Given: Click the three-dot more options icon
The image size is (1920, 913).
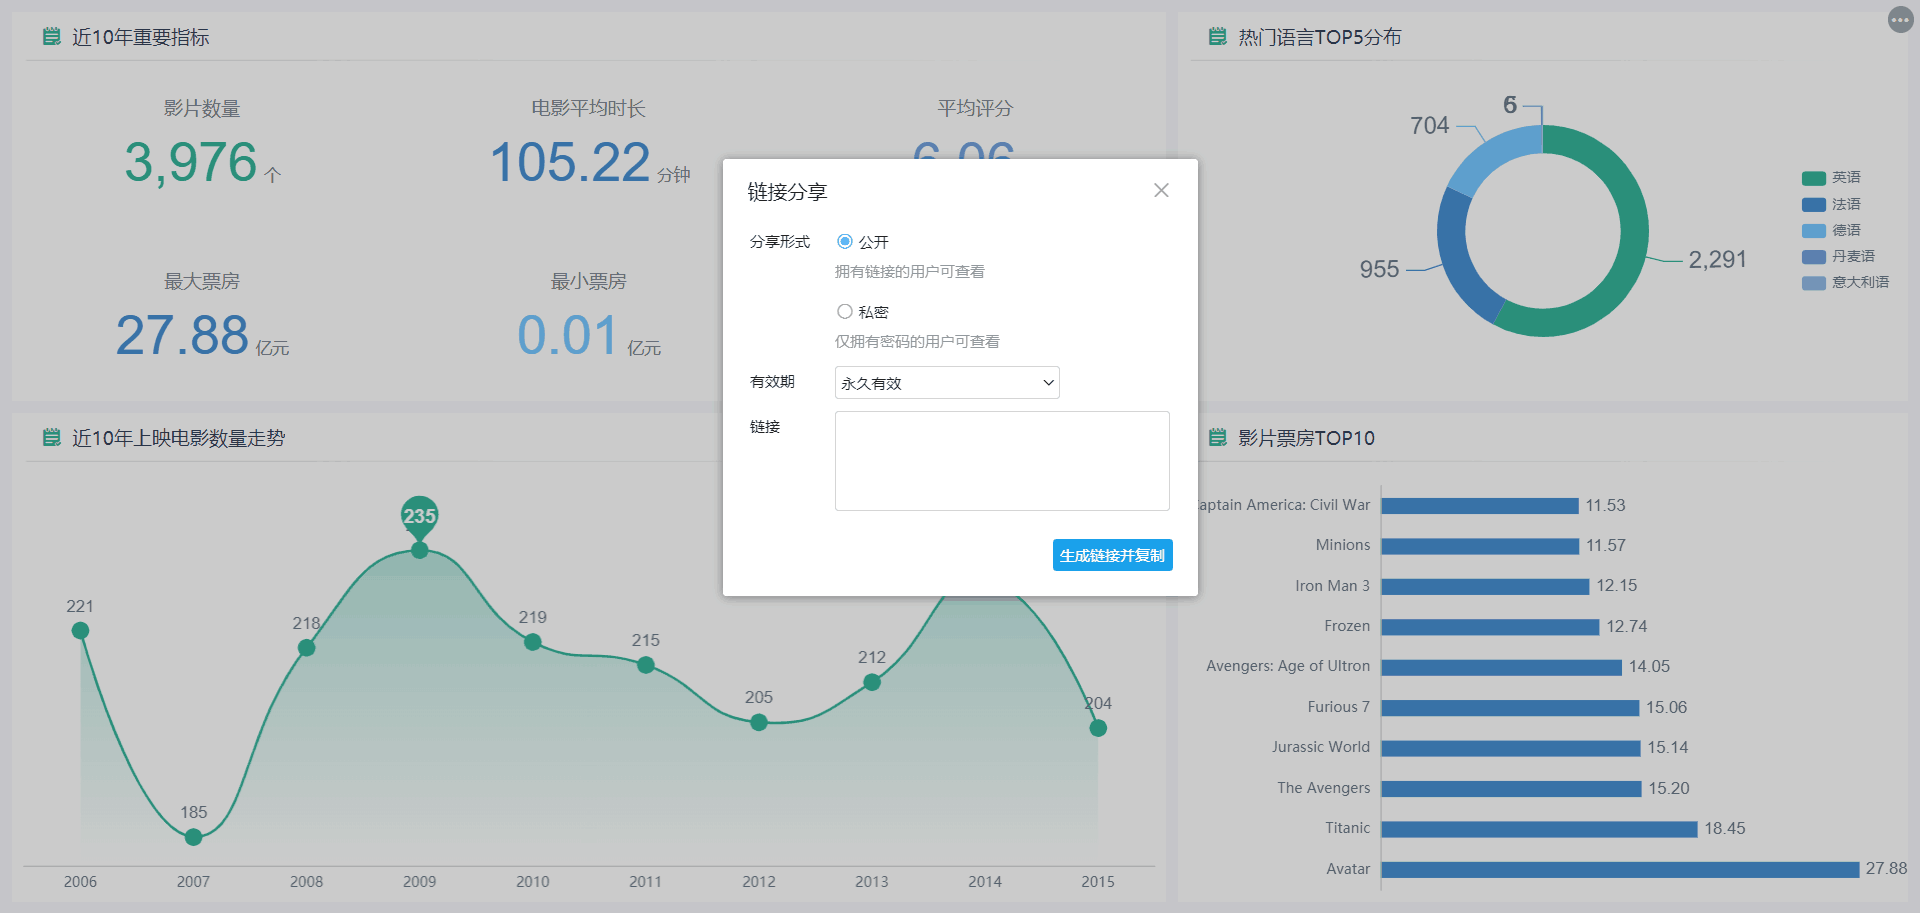Looking at the screenshot, I should click(1900, 19).
